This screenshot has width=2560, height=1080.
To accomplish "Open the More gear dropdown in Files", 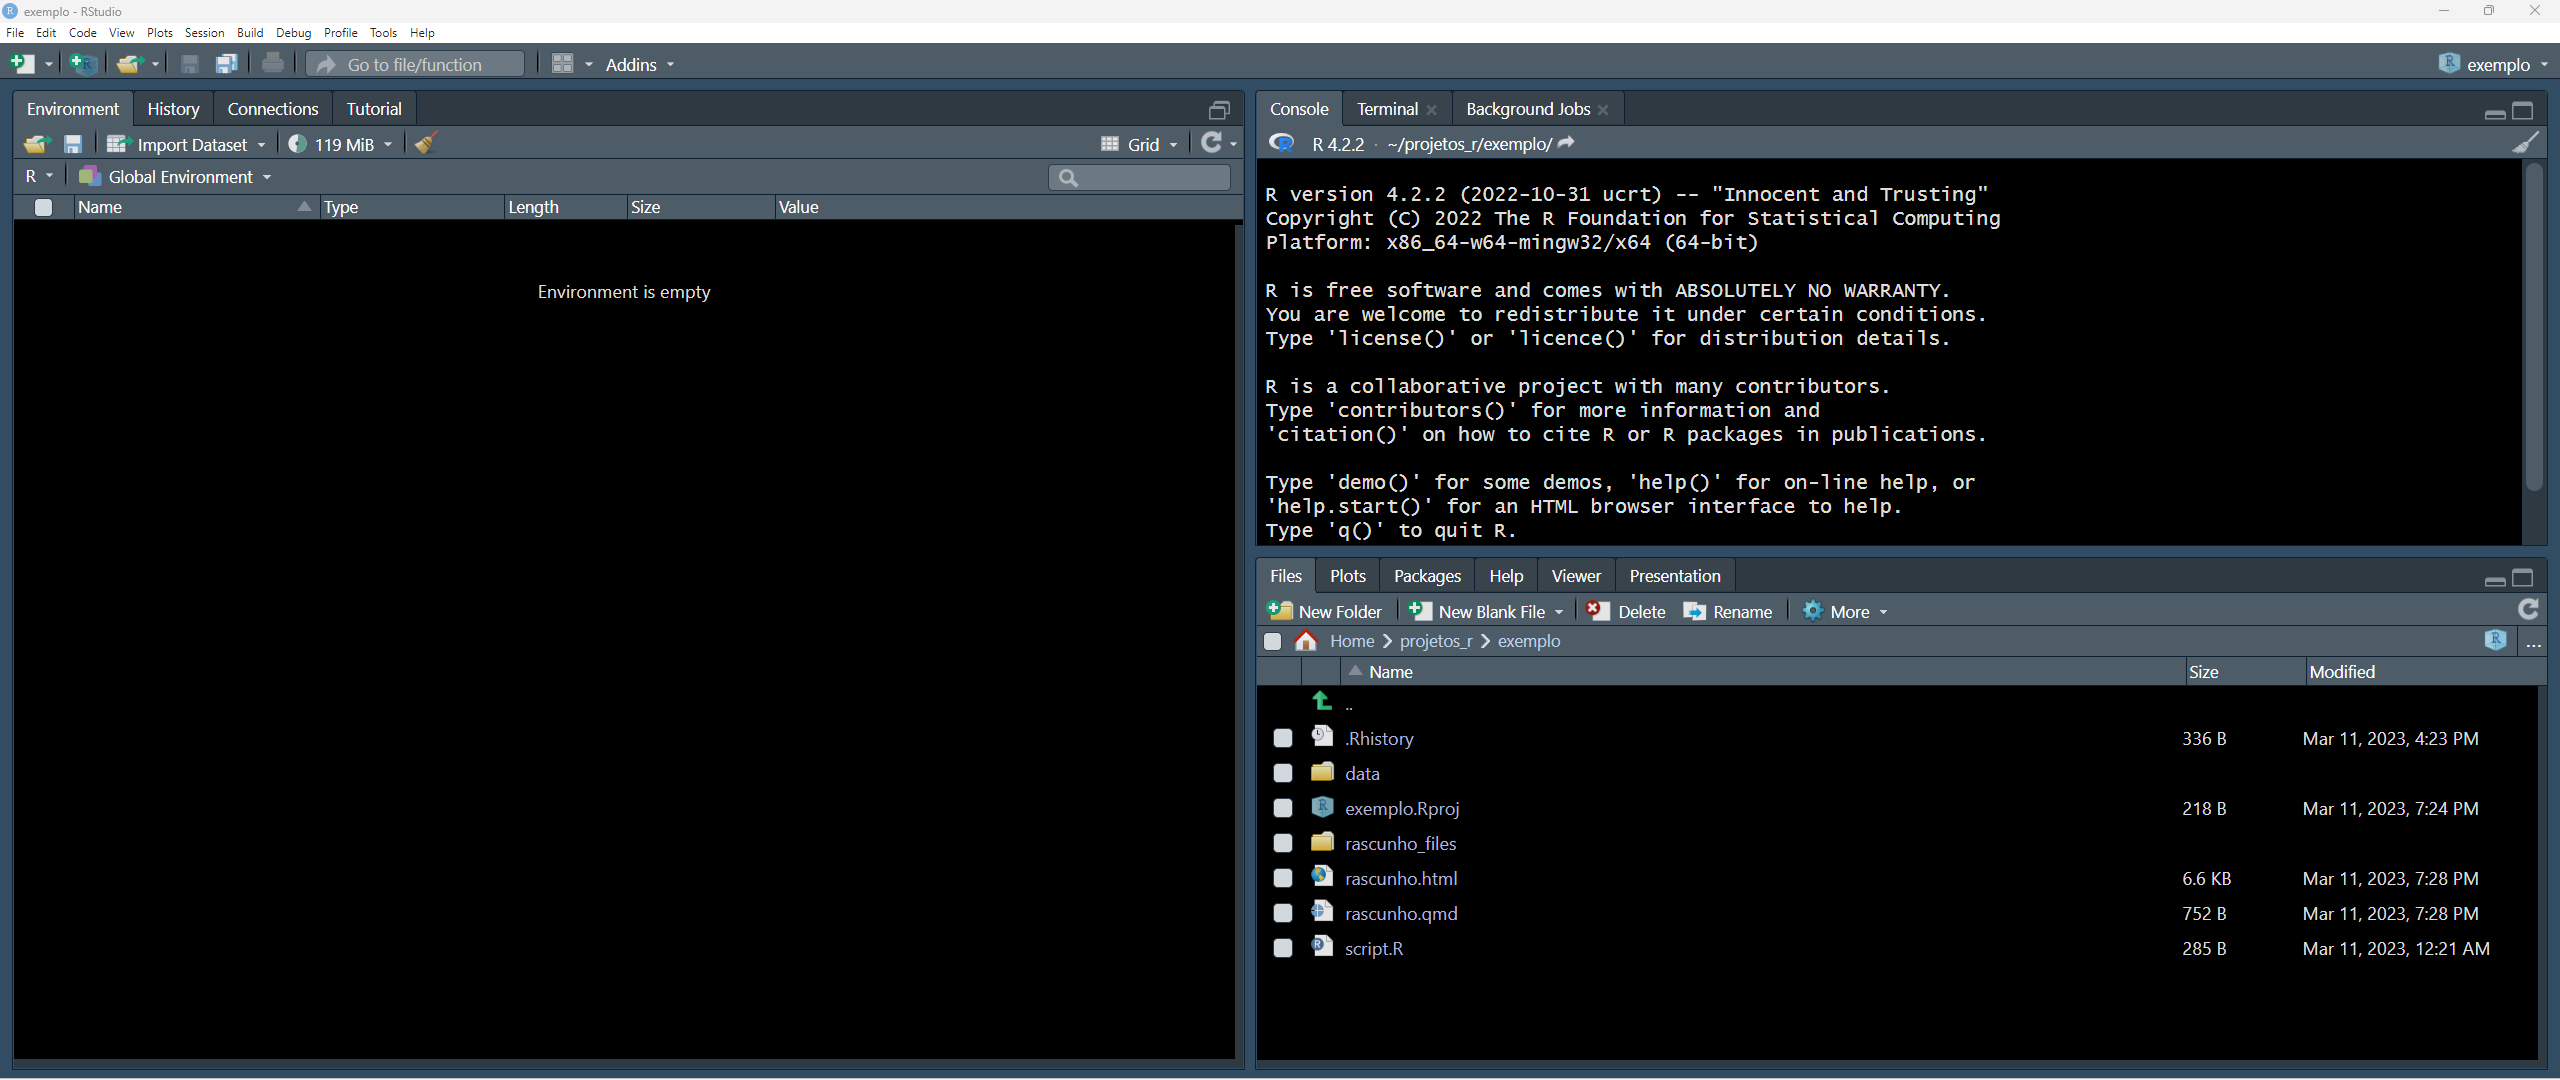I will (1846, 611).
